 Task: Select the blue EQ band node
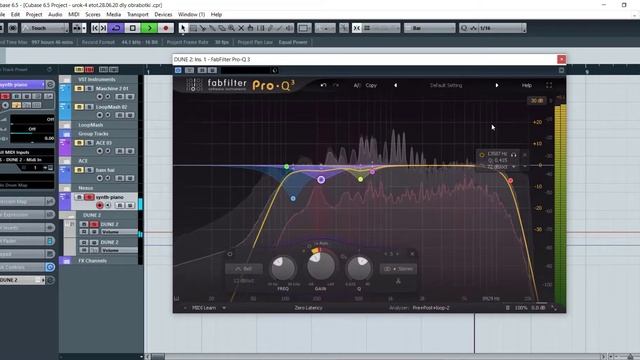pos(293,198)
